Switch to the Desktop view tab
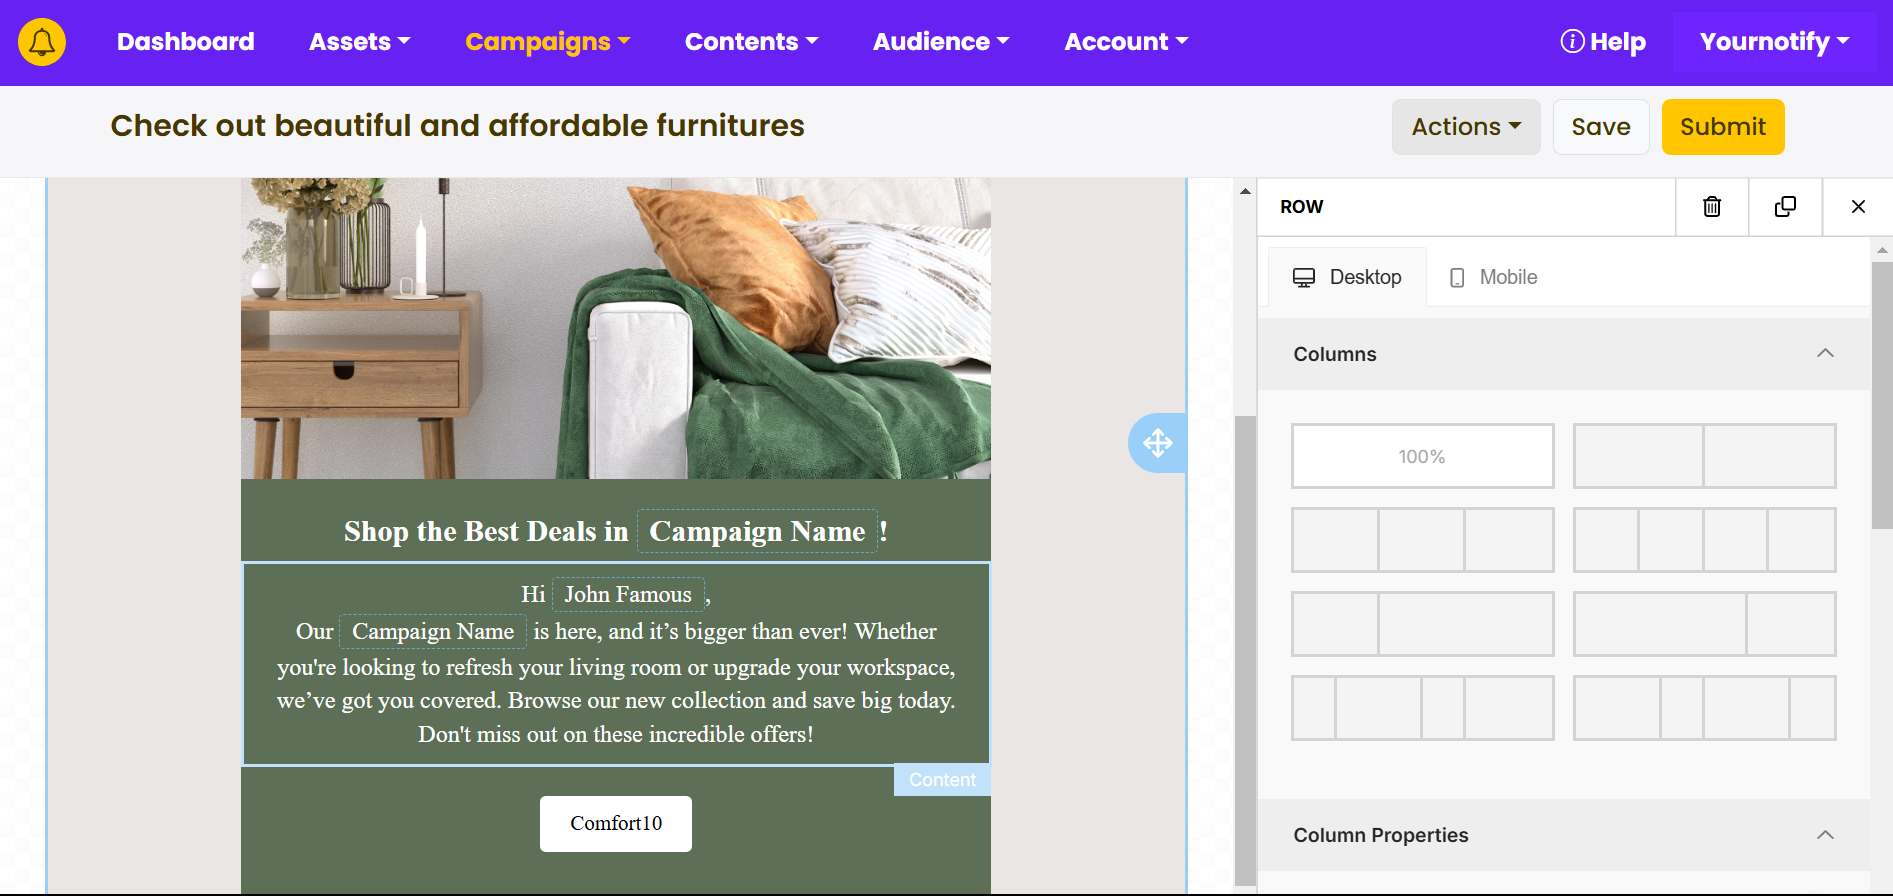This screenshot has height=896, width=1893. [1347, 277]
